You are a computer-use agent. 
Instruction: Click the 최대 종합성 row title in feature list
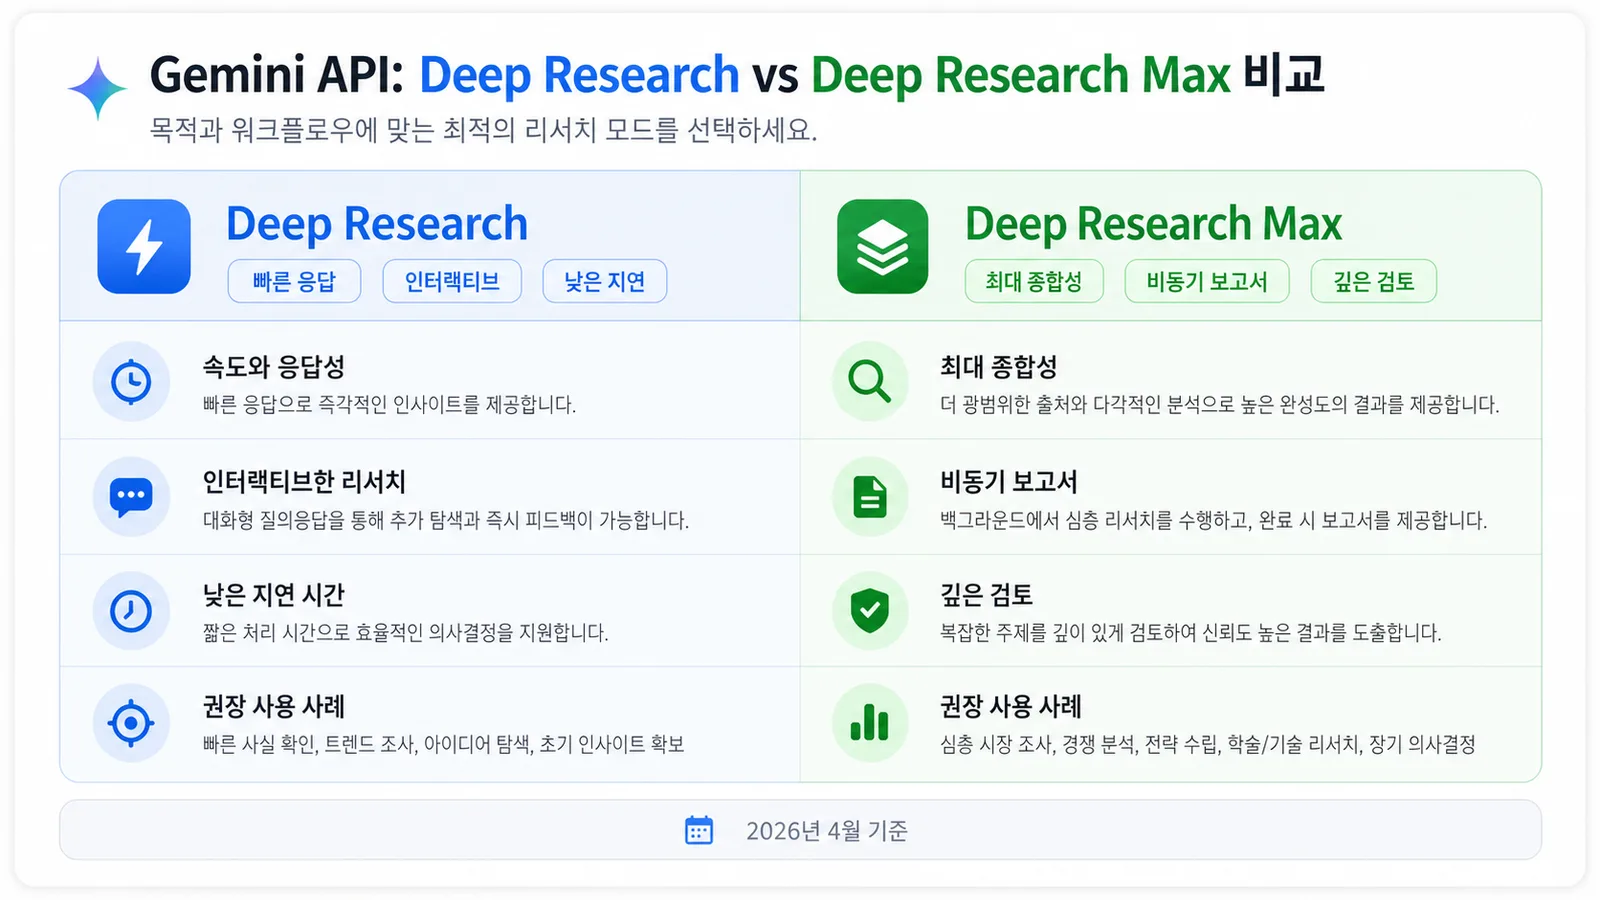coord(999,367)
